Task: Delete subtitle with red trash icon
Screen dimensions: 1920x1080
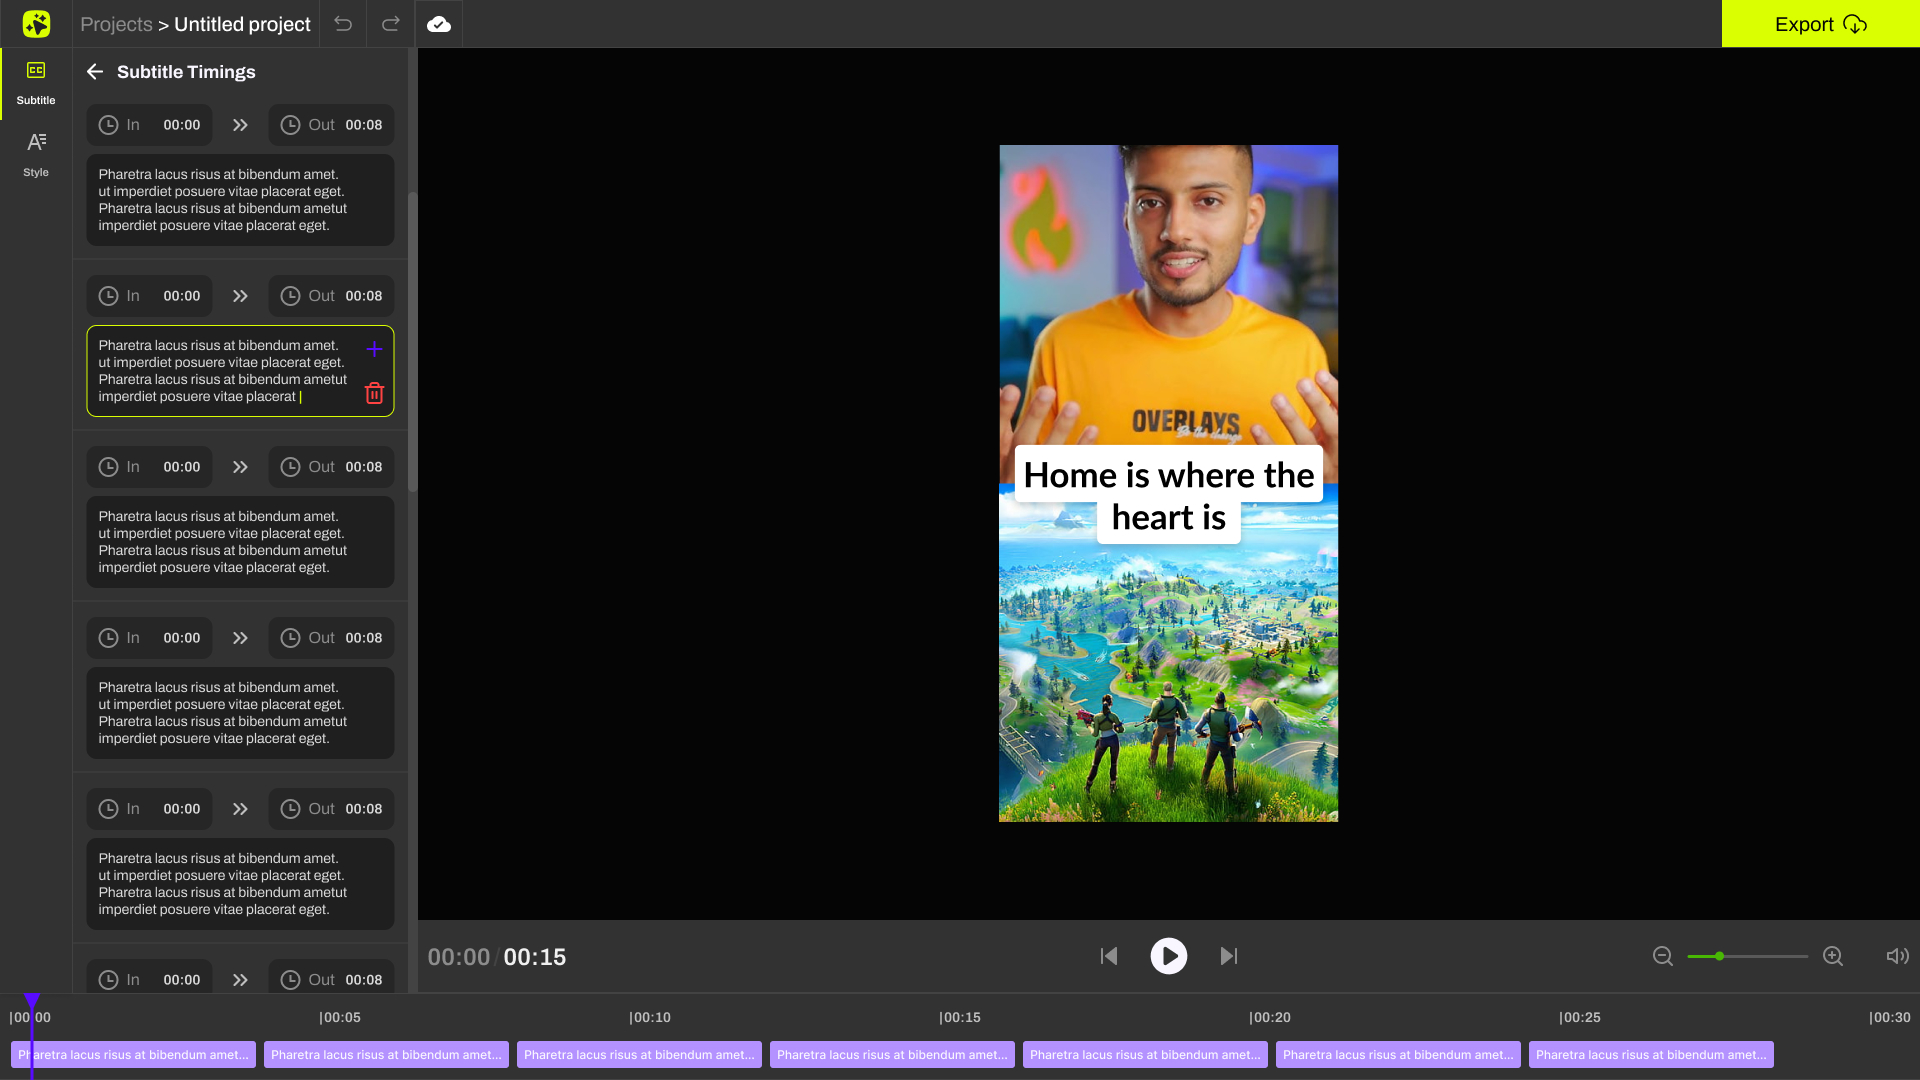Action: [374, 393]
